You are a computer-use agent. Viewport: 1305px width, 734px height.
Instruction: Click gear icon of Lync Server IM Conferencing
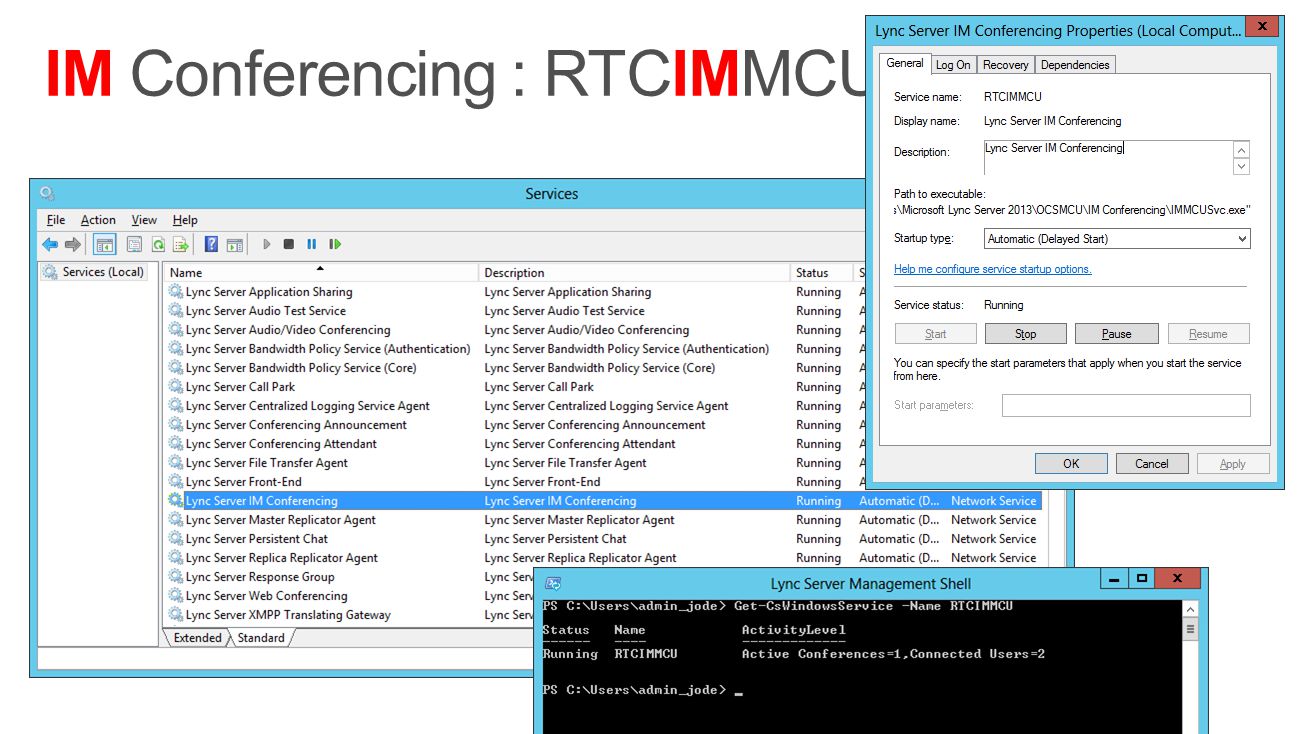tap(176, 501)
